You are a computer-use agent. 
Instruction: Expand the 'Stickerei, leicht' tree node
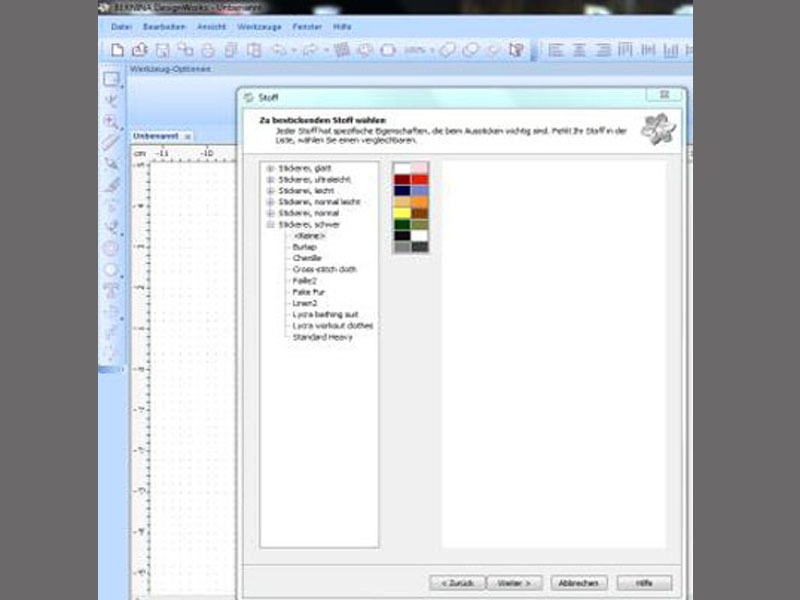pyautogui.click(x=270, y=191)
